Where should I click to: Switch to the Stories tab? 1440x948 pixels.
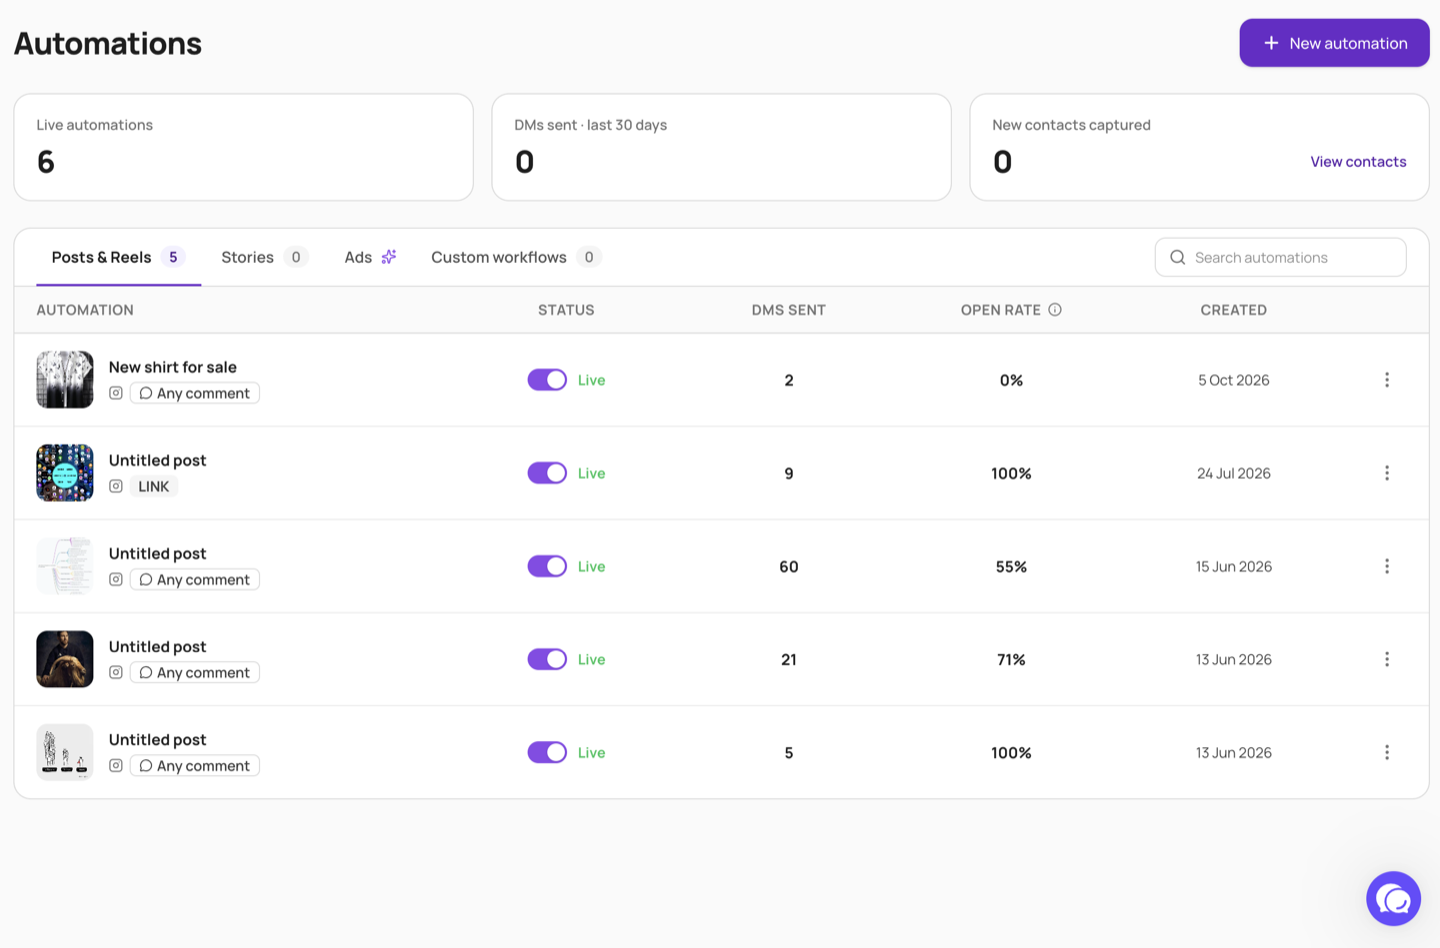coord(264,257)
